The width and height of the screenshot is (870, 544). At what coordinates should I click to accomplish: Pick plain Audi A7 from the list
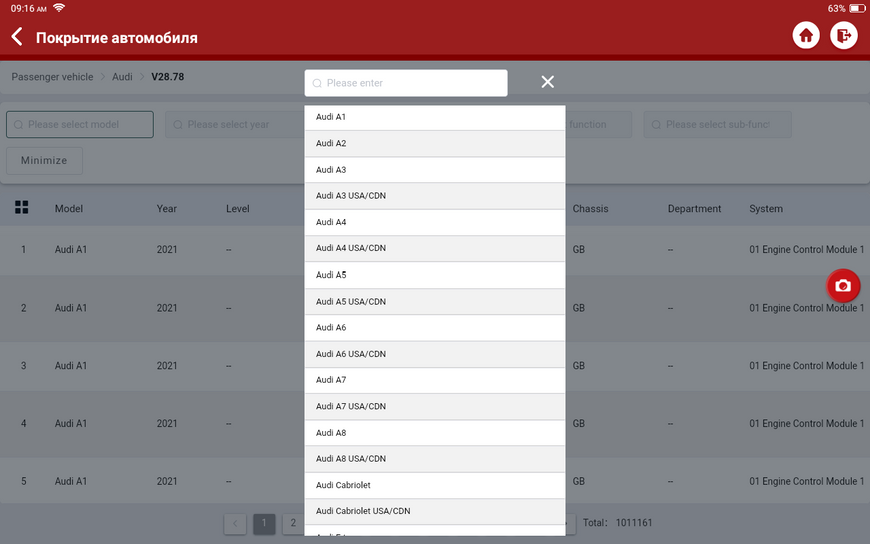(434, 380)
